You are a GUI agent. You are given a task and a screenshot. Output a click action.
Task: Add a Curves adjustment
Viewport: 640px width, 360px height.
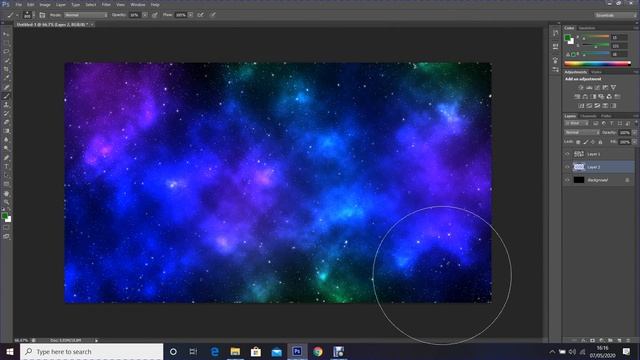point(597,87)
